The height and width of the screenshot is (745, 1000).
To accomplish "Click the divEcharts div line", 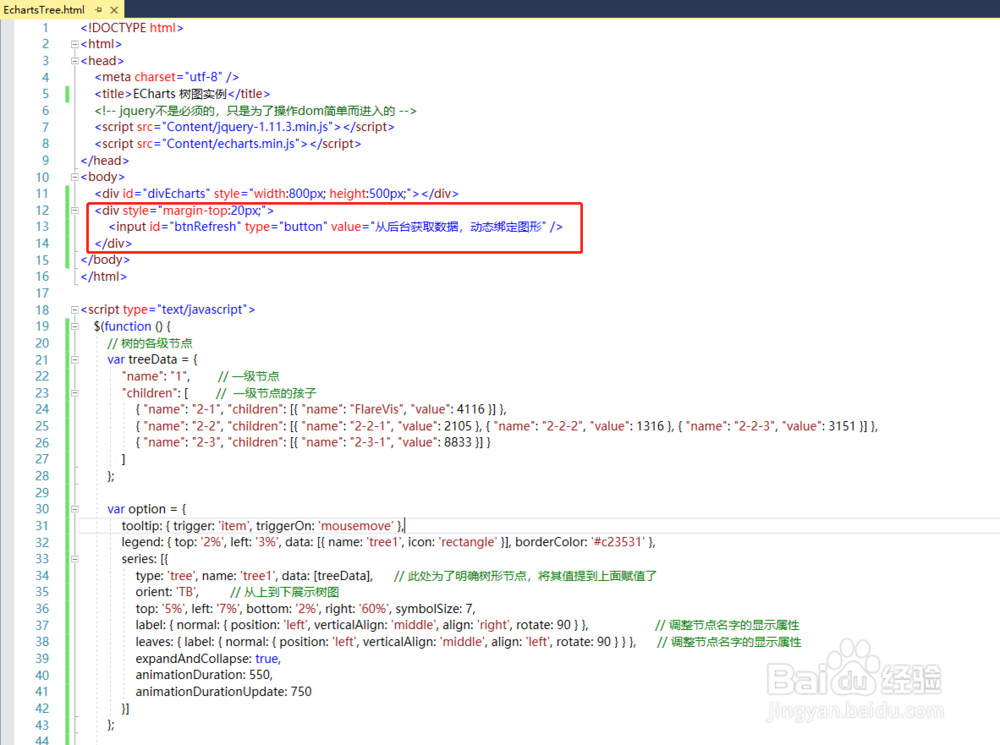I will coord(276,193).
